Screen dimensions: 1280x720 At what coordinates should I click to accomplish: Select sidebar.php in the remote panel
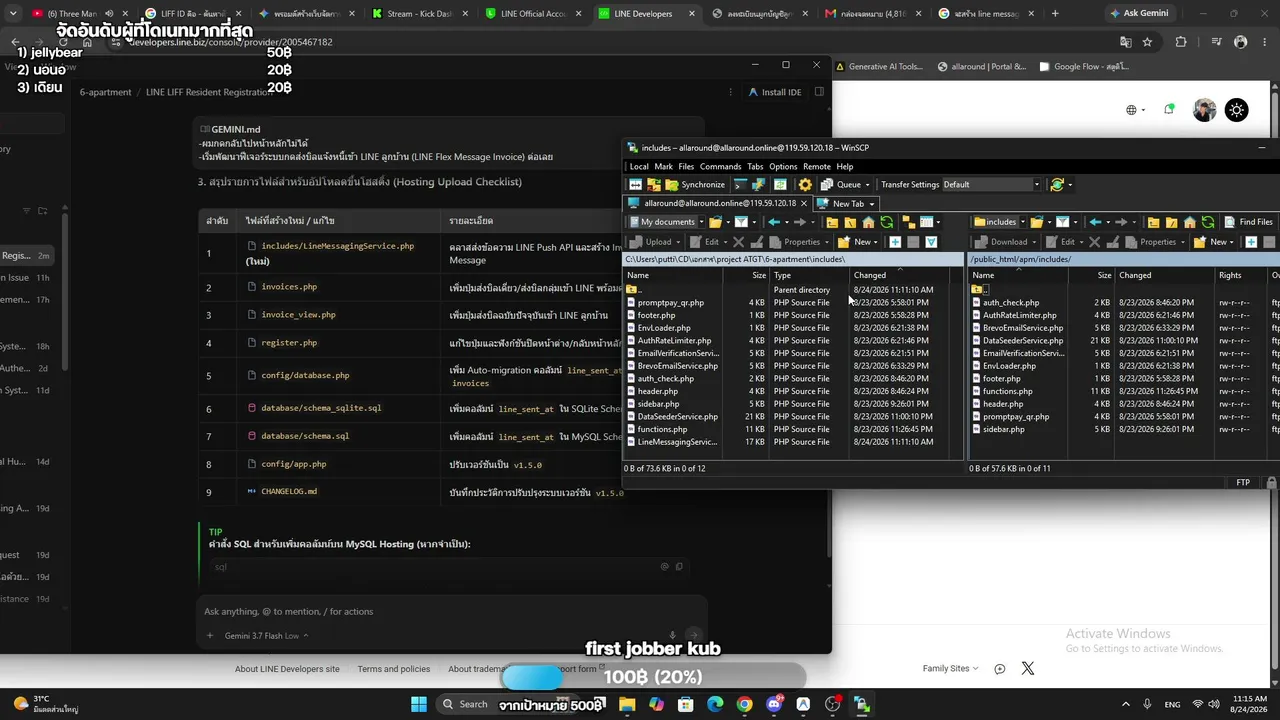coord(1004,429)
